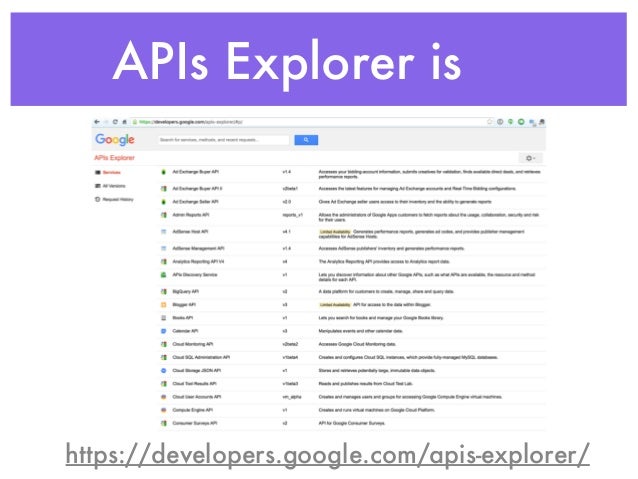Select All Versions in the sidebar
Screen dimensions: 638x479
point(114,186)
